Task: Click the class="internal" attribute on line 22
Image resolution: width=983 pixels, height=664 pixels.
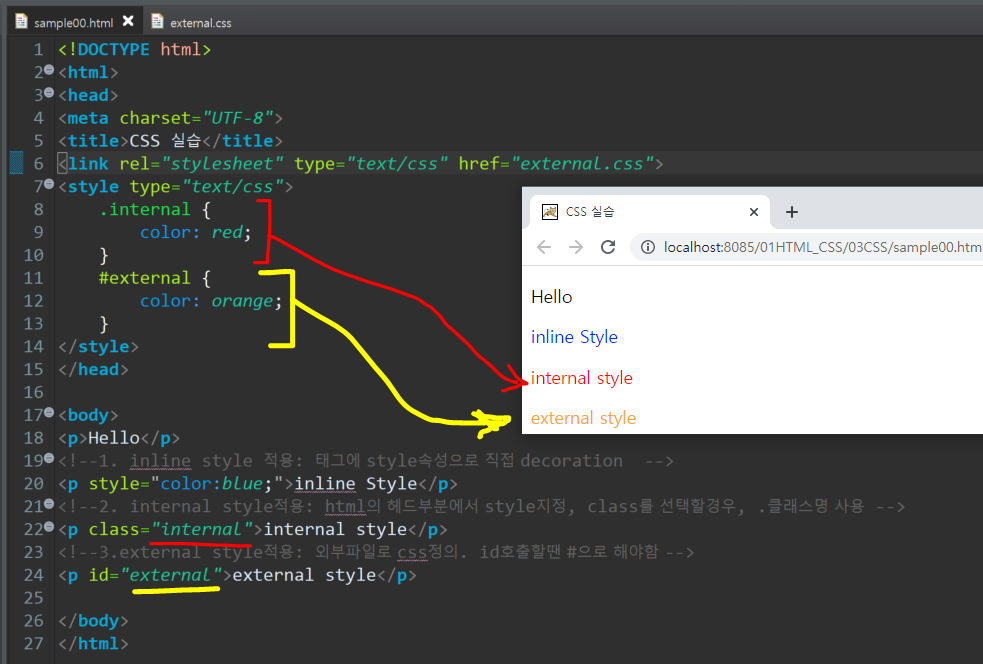Action: coord(171,529)
